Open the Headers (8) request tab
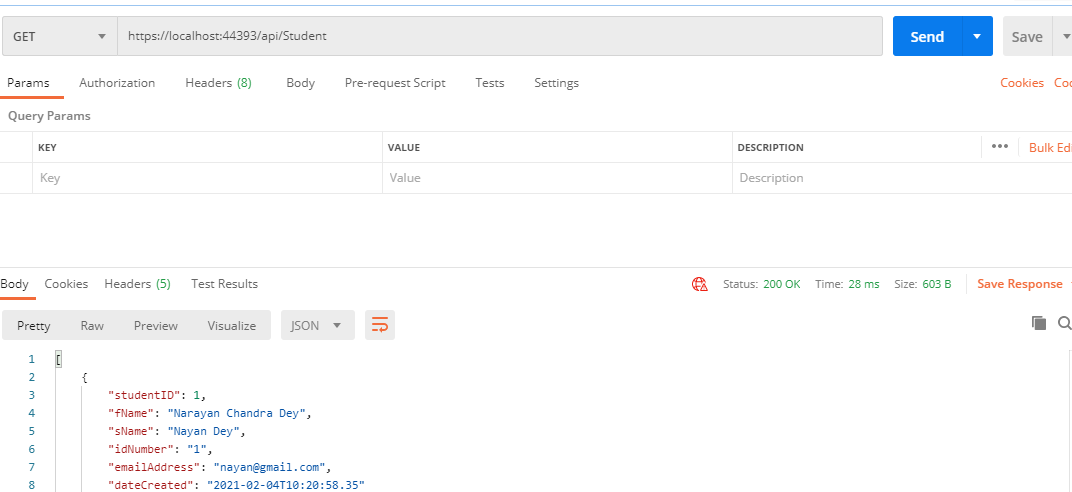Screen dimensions: 1072x492 (218, 83)
